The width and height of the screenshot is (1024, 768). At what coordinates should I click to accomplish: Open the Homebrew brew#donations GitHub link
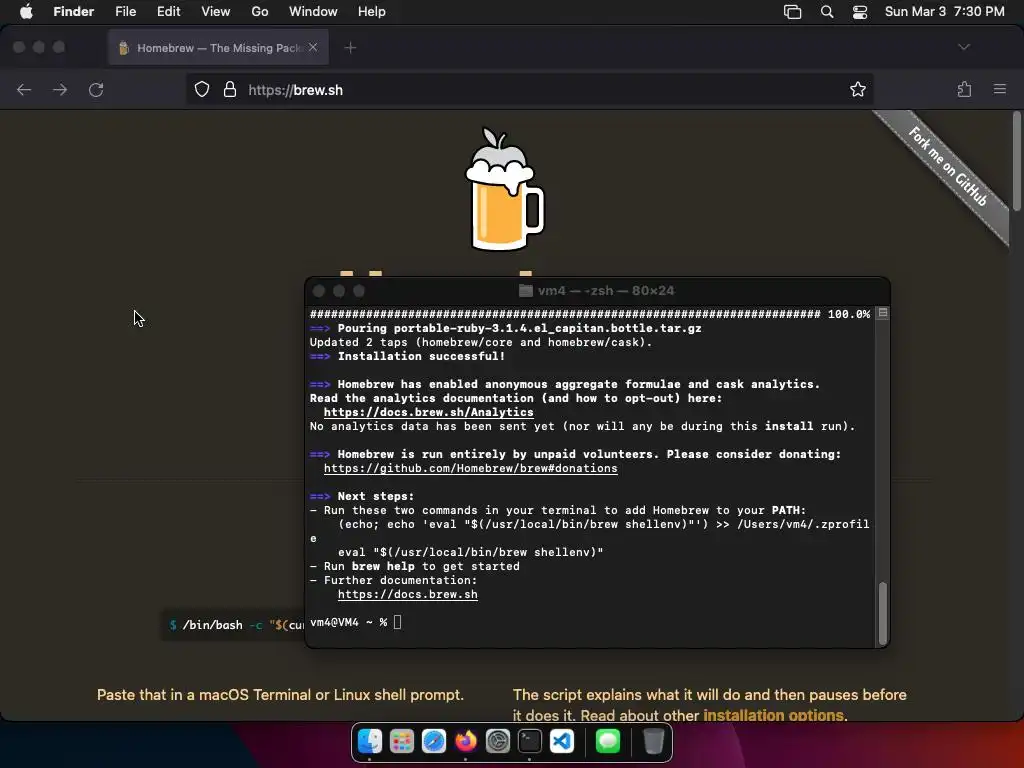click(x=470, y=468)
